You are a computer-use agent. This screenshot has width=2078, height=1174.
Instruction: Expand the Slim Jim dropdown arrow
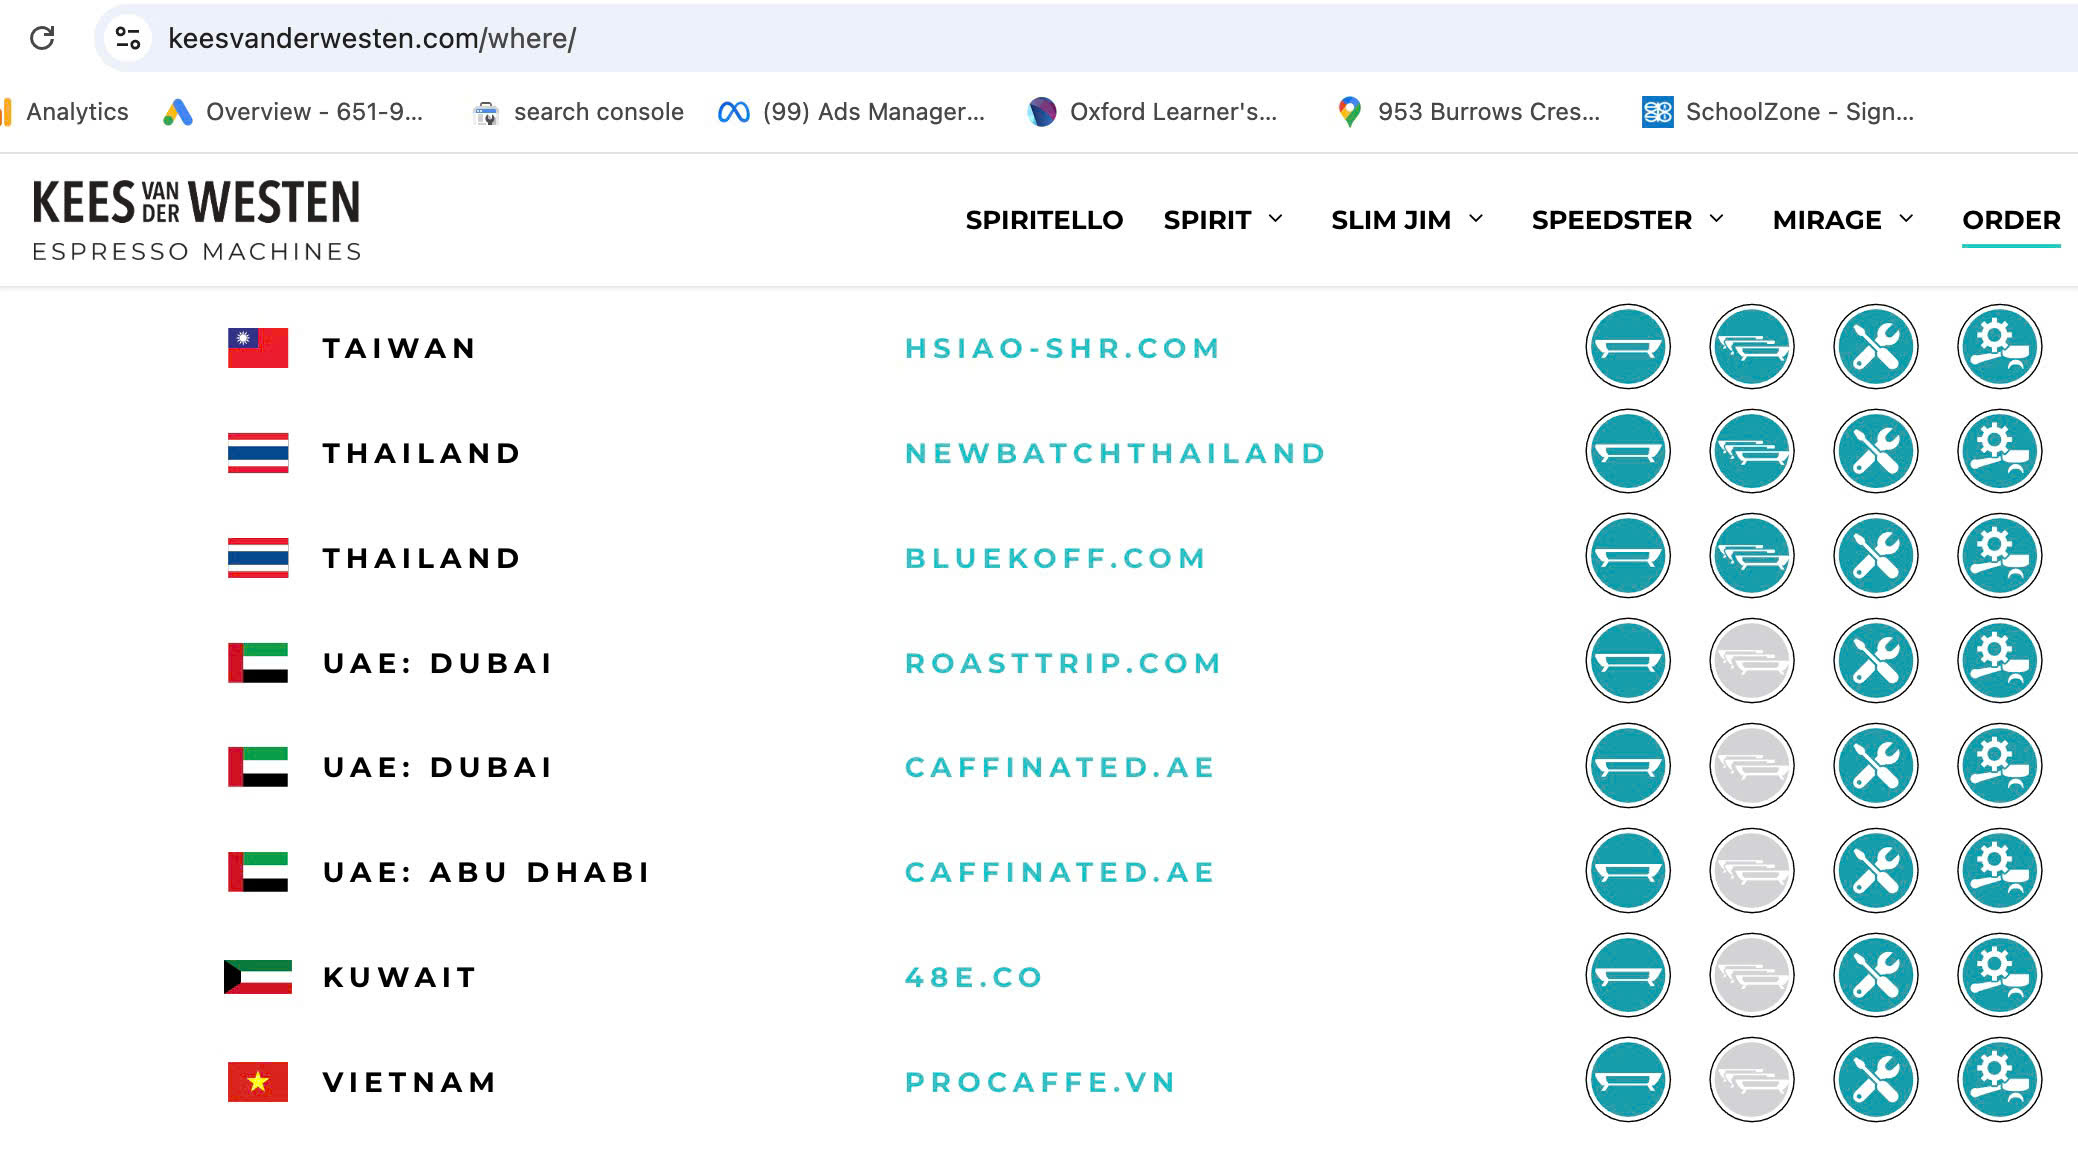click(1475, 219)
